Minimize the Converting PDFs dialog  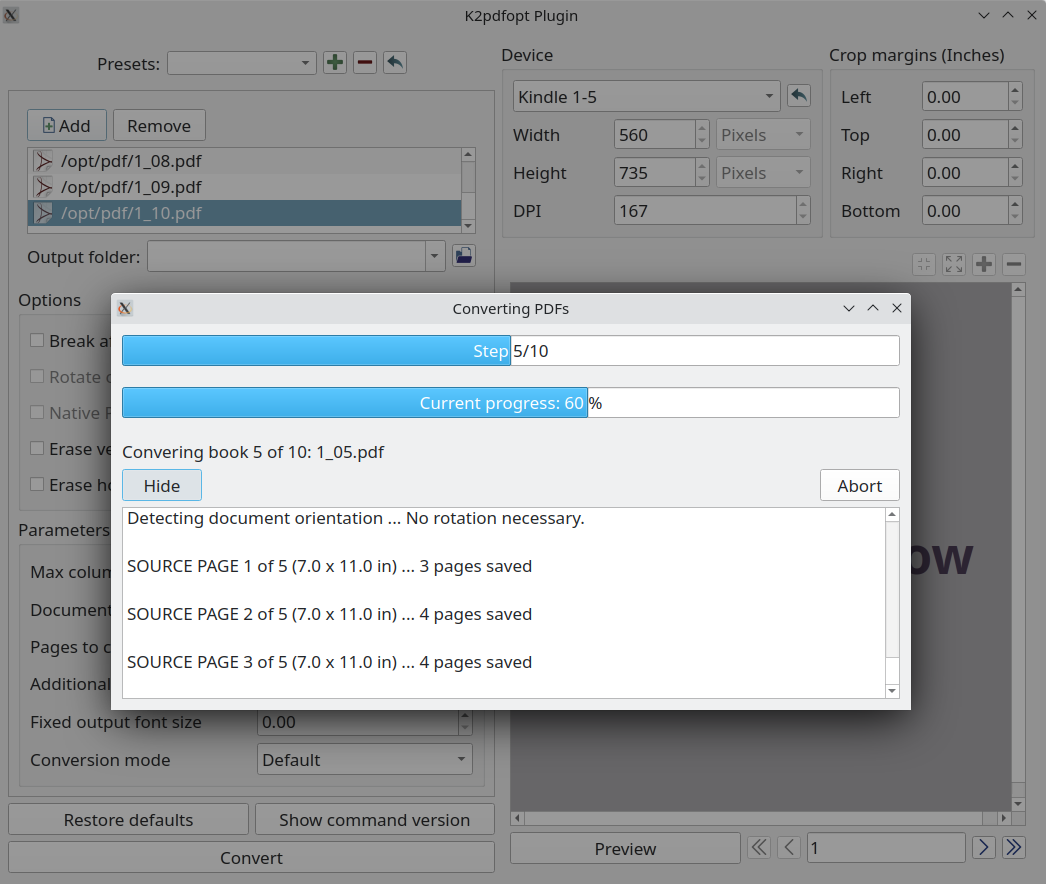click(x=849, y=308)
